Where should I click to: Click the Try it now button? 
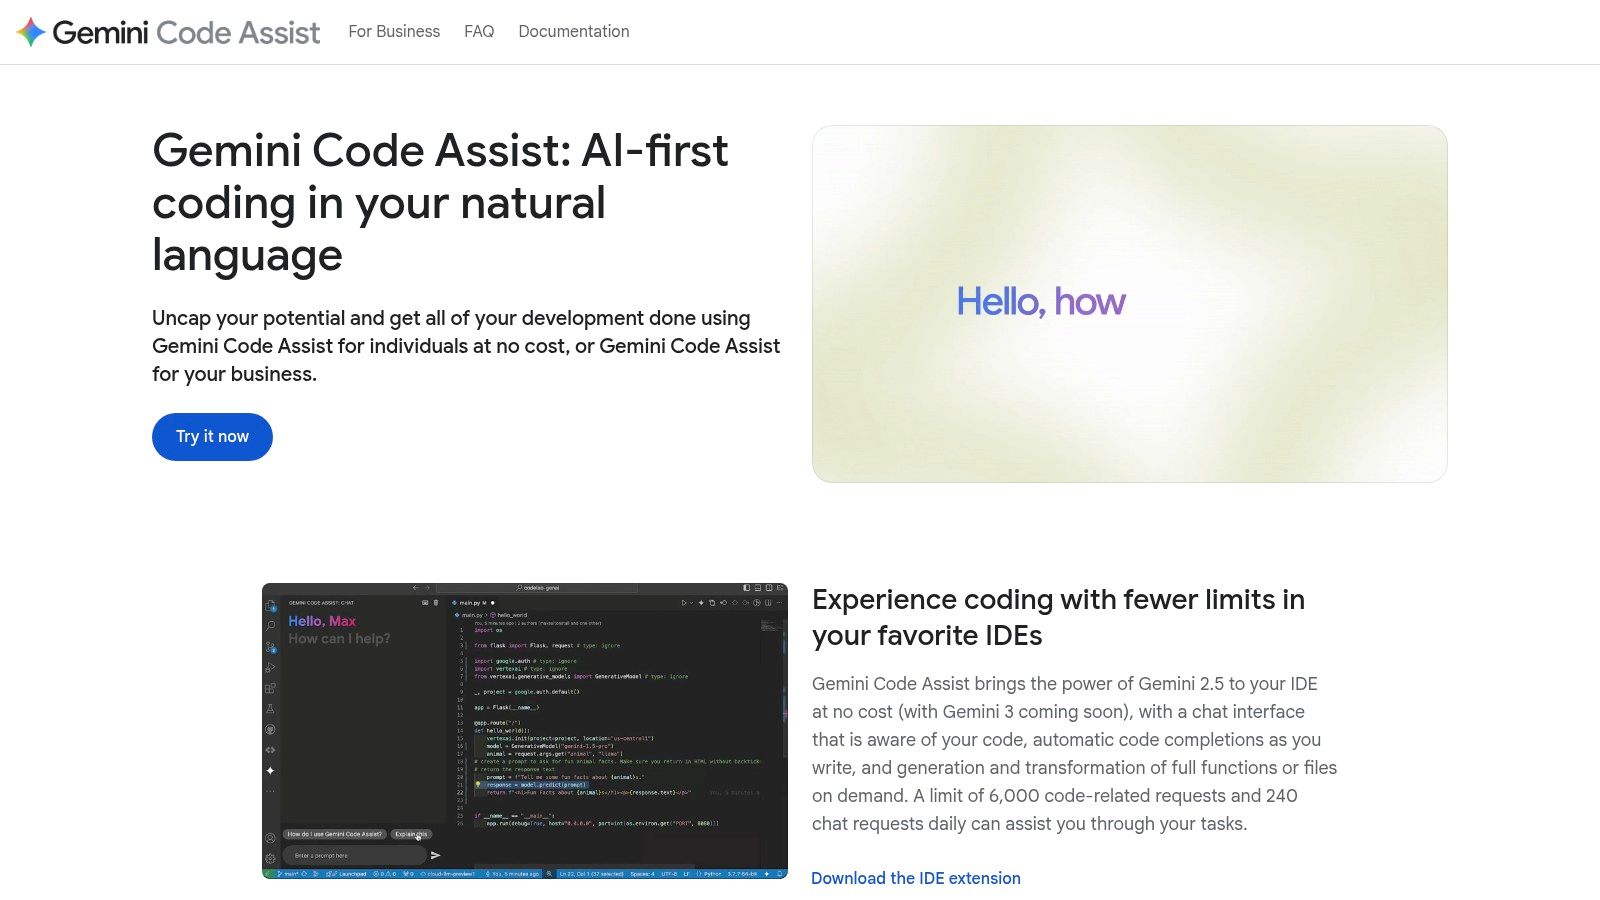pyautogui.click(x=211, y=436)
